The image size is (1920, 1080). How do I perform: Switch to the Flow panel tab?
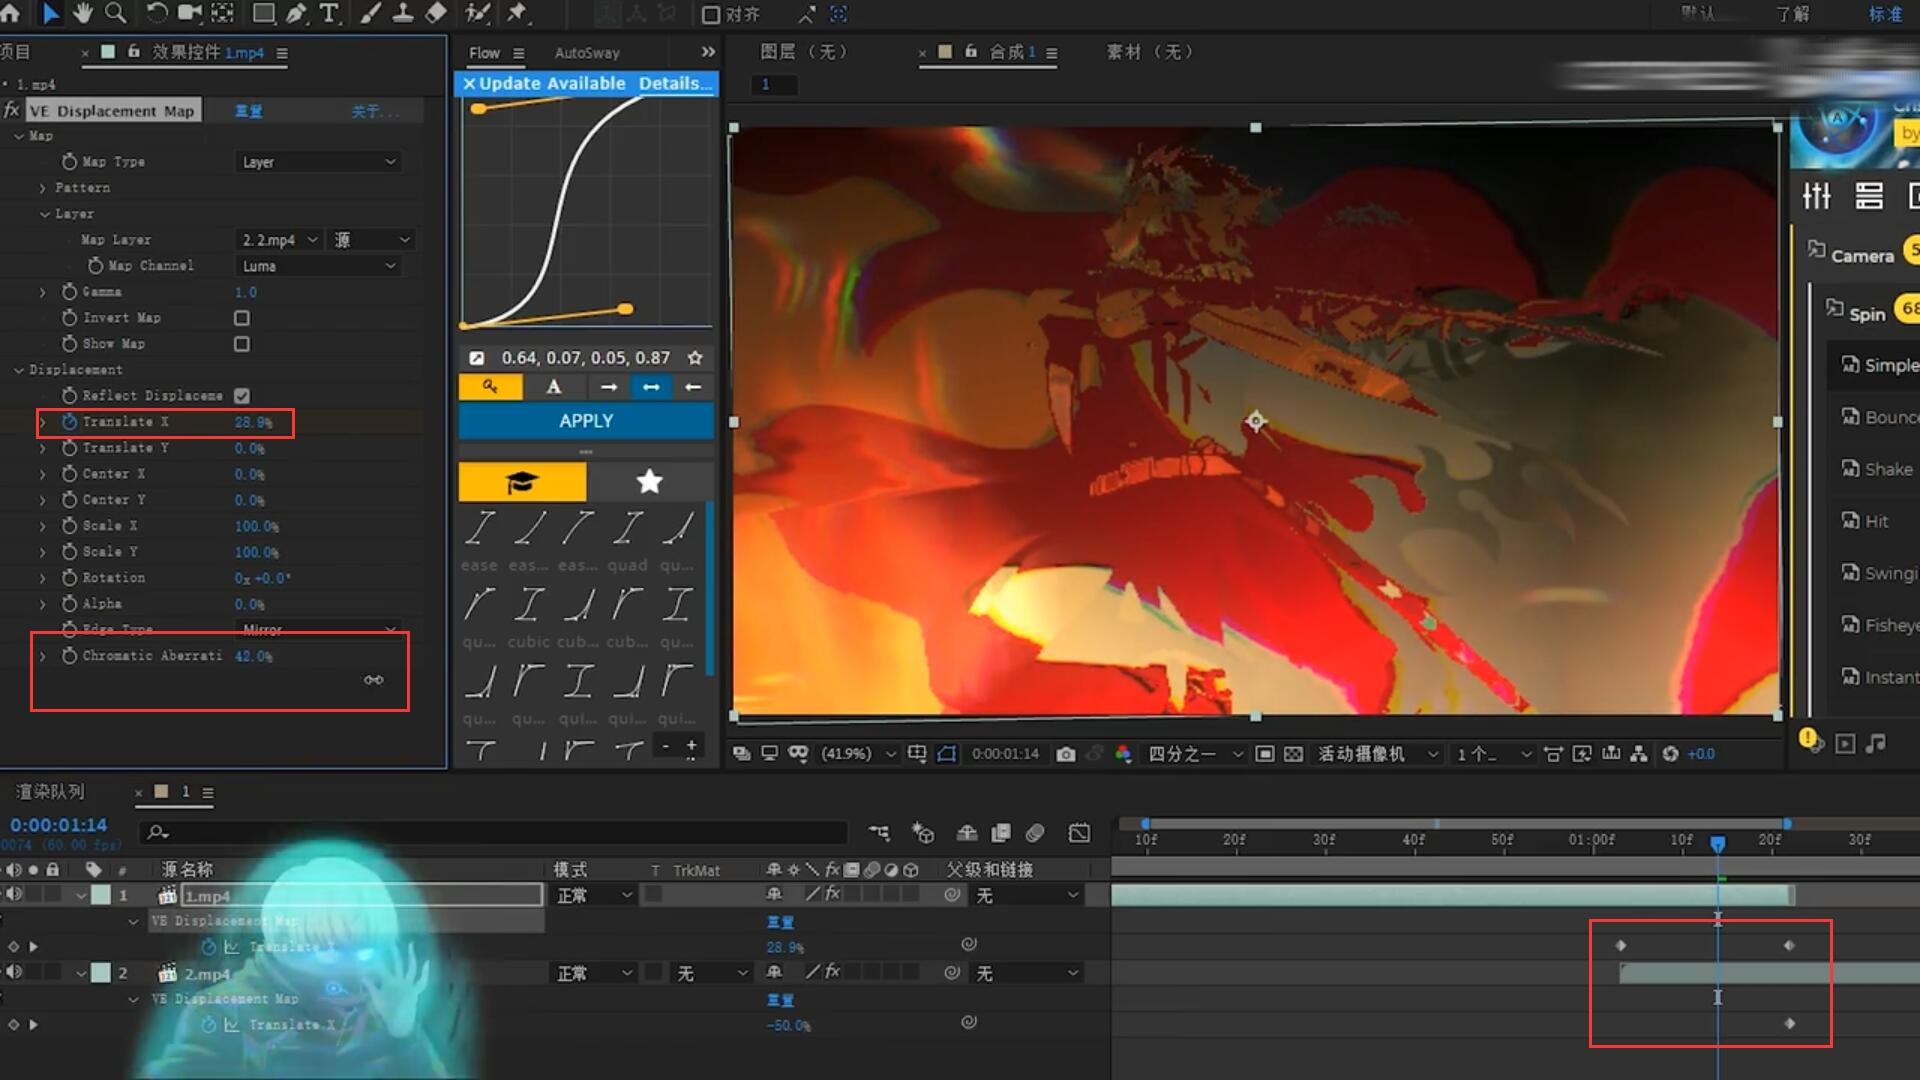pyautogui.click(x=484, y=53)
